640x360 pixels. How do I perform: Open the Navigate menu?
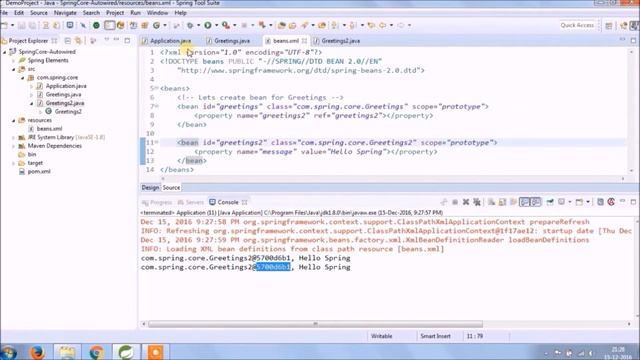pos(65,13)
